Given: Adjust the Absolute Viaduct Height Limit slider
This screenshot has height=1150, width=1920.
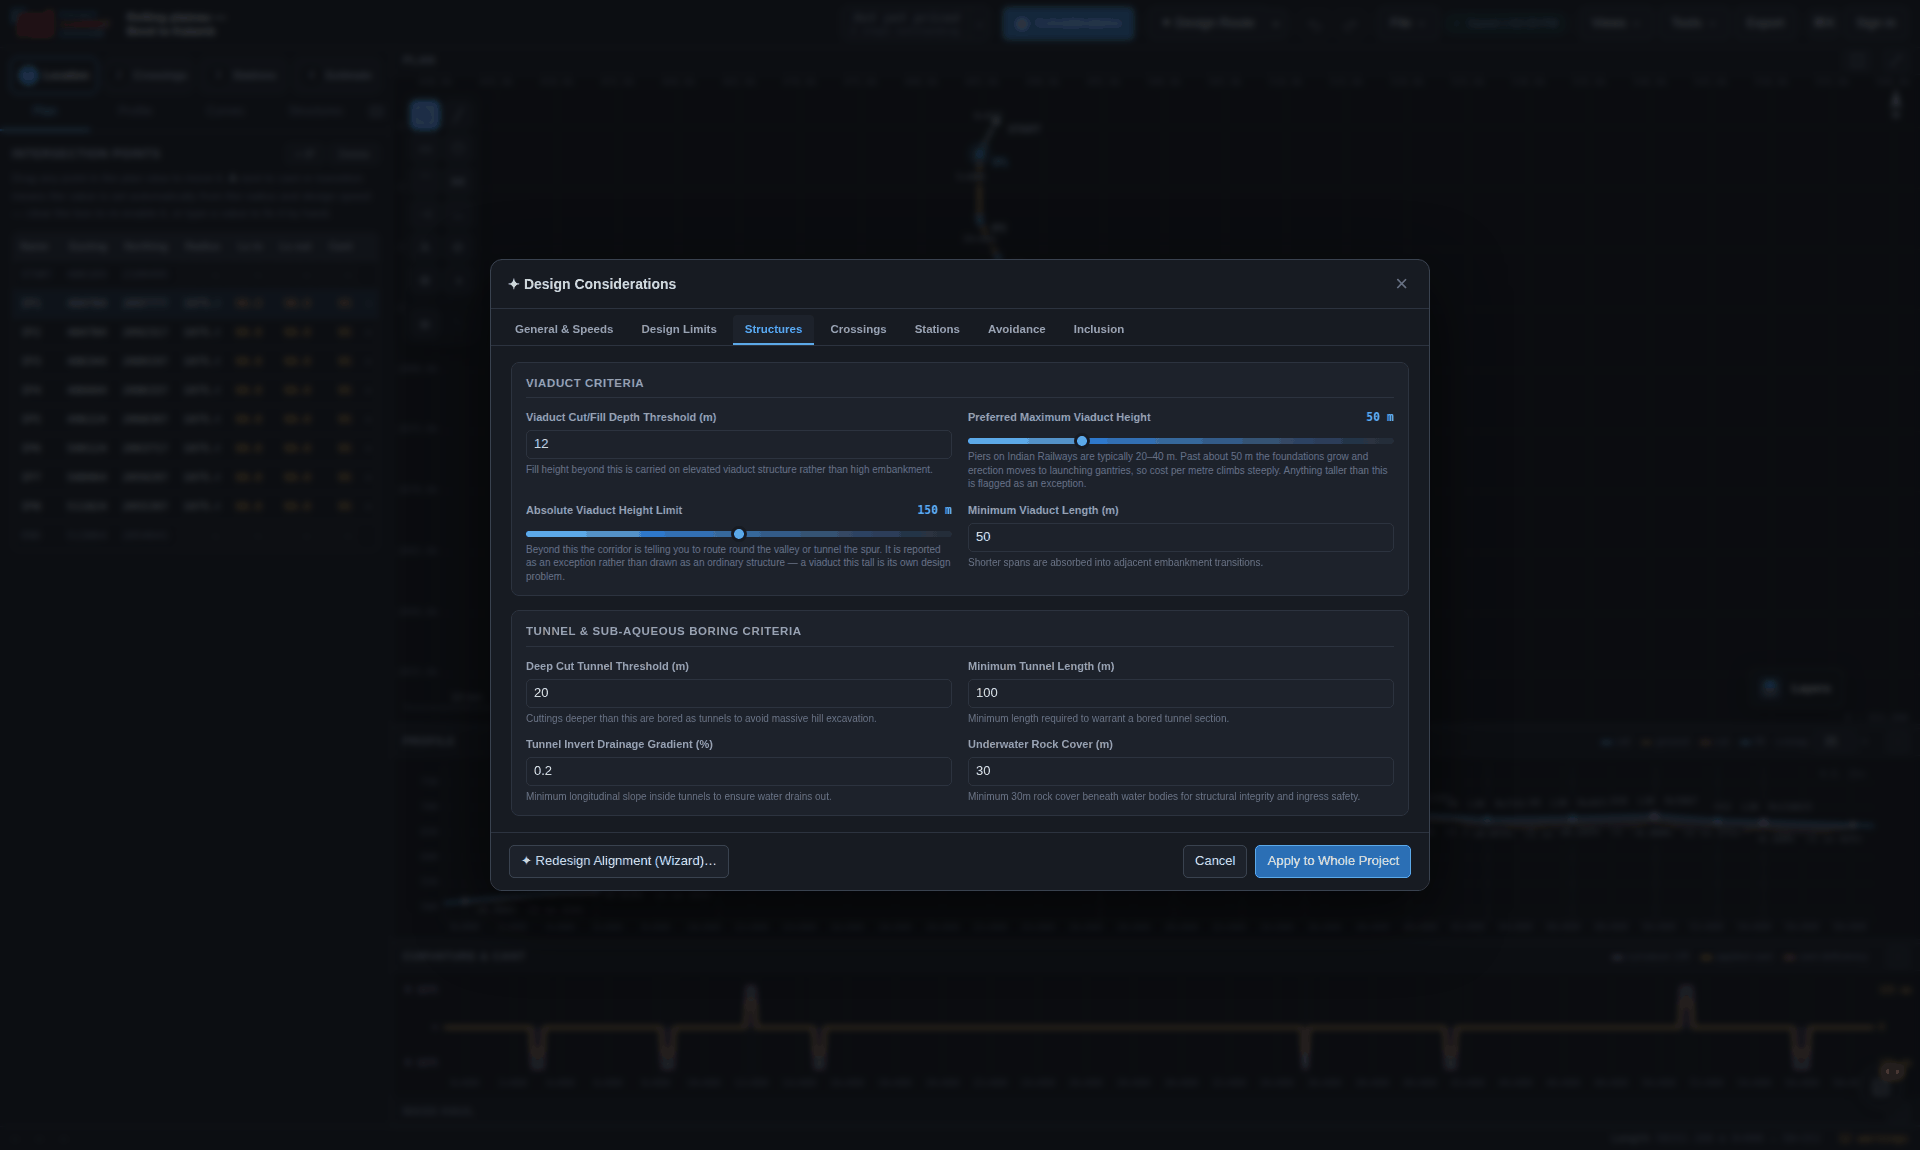Looking at the screenshot, I should [x=739, y=534].
